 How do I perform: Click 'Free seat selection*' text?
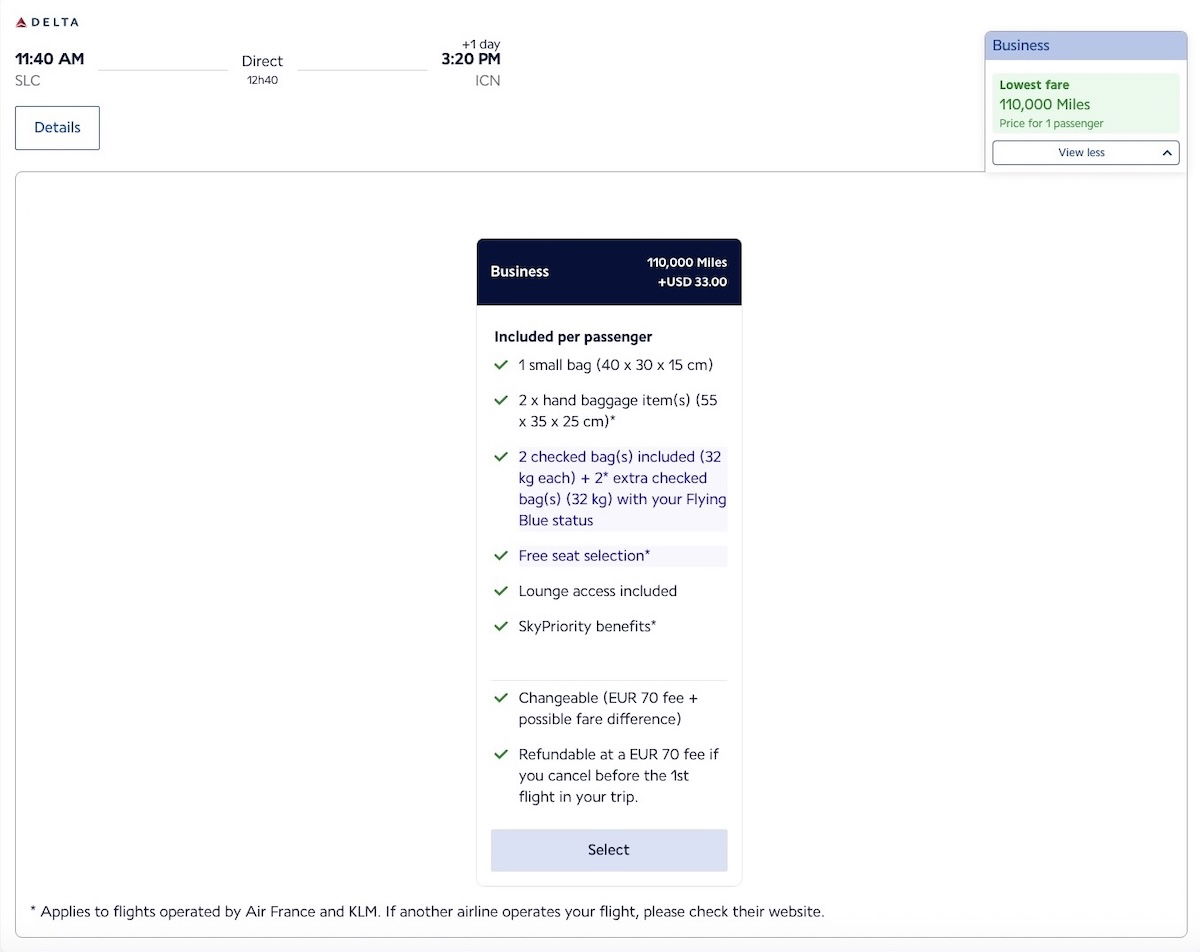[x=584, y=556]
